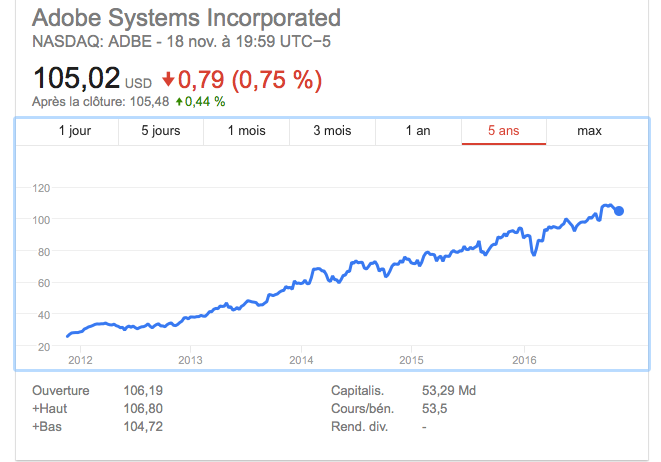Click the "60" y-axis label
Image resolution: width=661 pixels, height=462 pixels.
coord(44,283)
